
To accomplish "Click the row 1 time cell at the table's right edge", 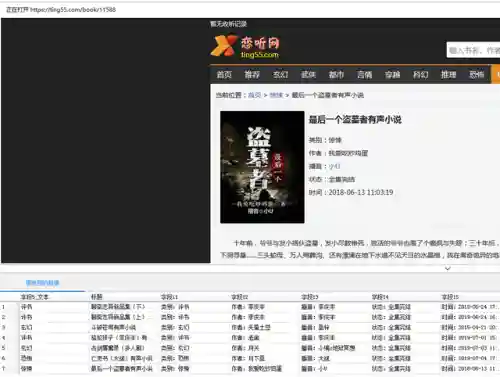I will [x=470, y=307].
